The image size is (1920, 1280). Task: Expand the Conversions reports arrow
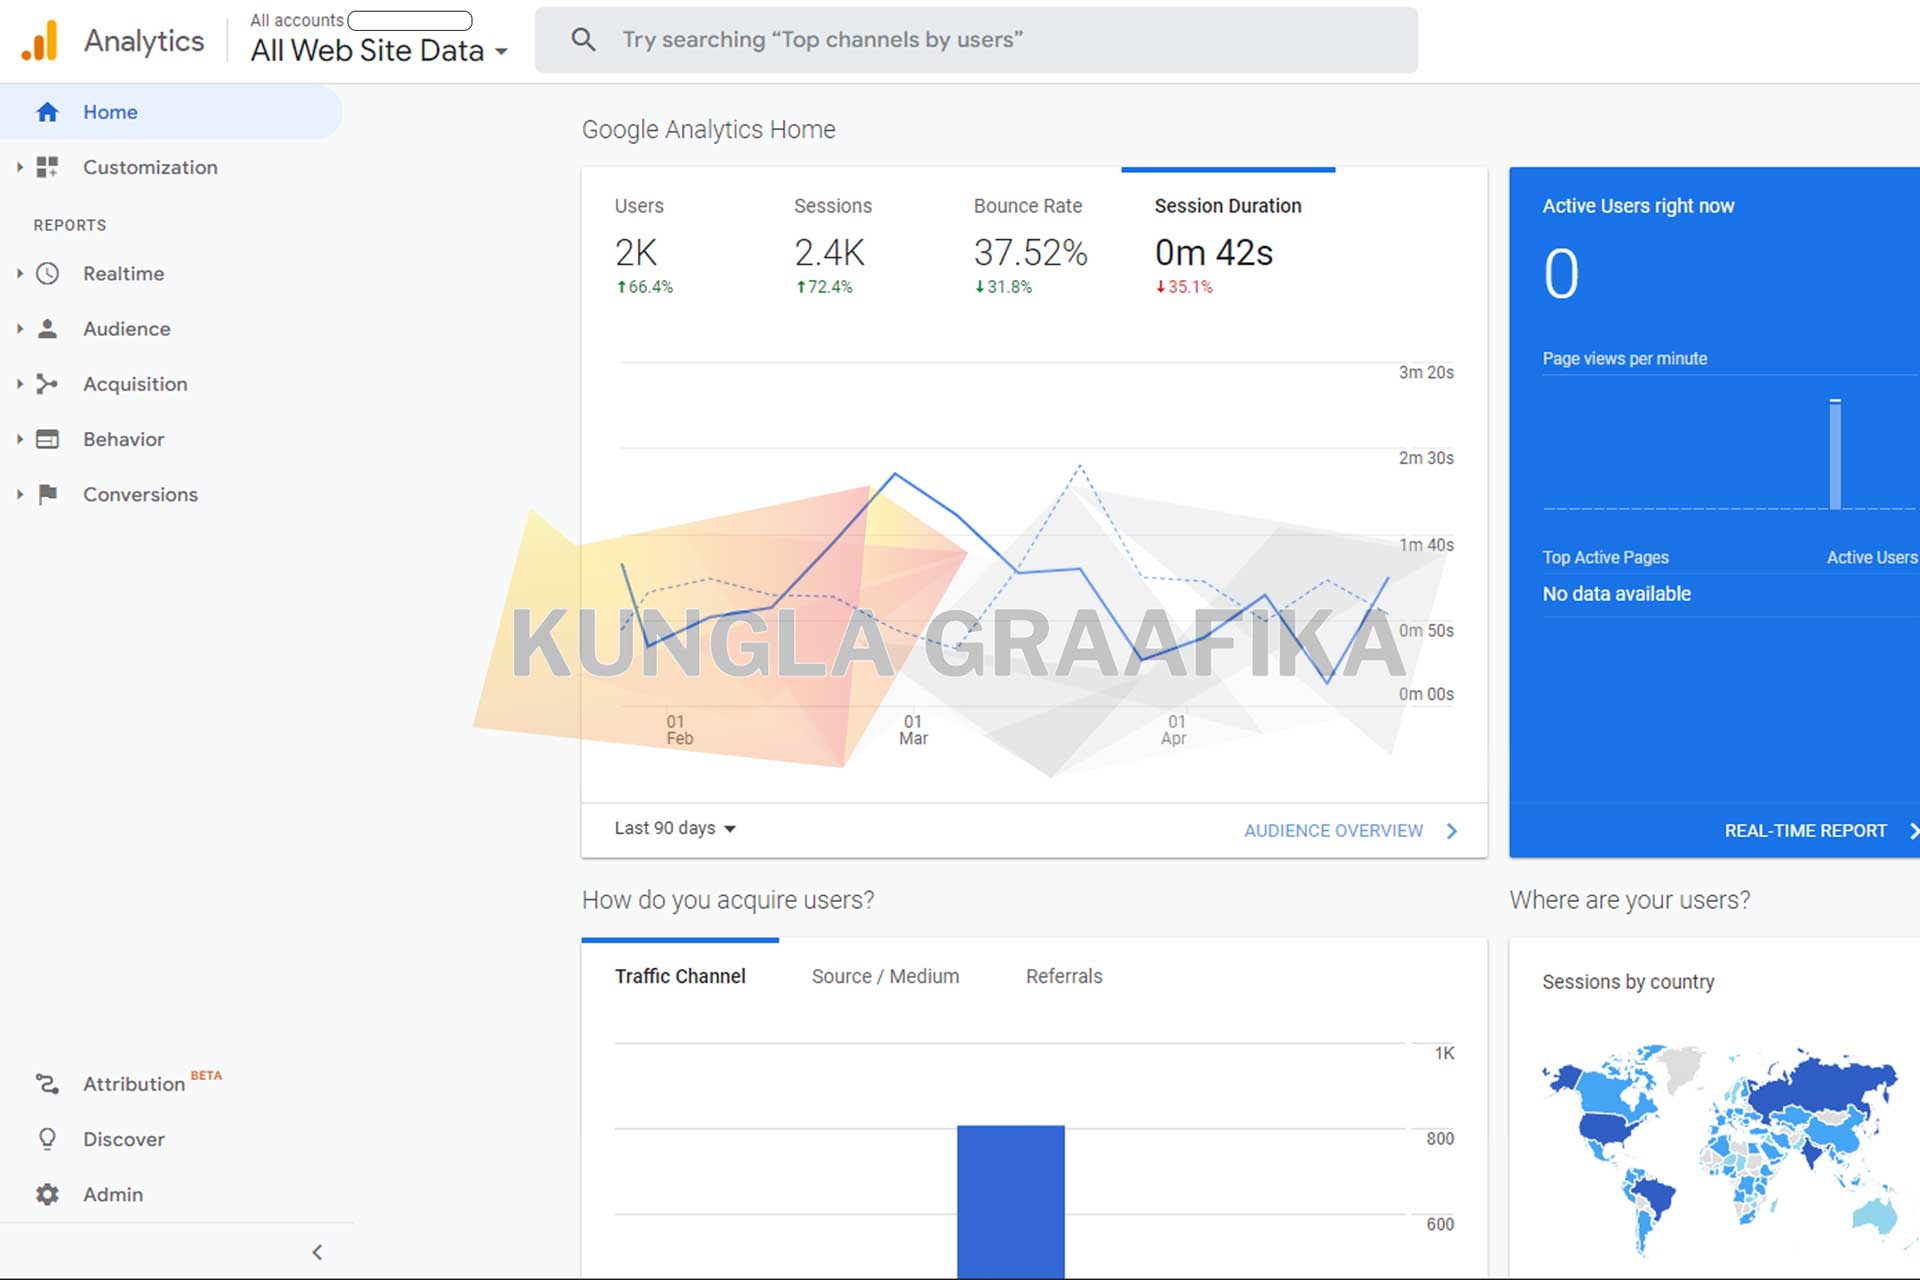[19, 494]
